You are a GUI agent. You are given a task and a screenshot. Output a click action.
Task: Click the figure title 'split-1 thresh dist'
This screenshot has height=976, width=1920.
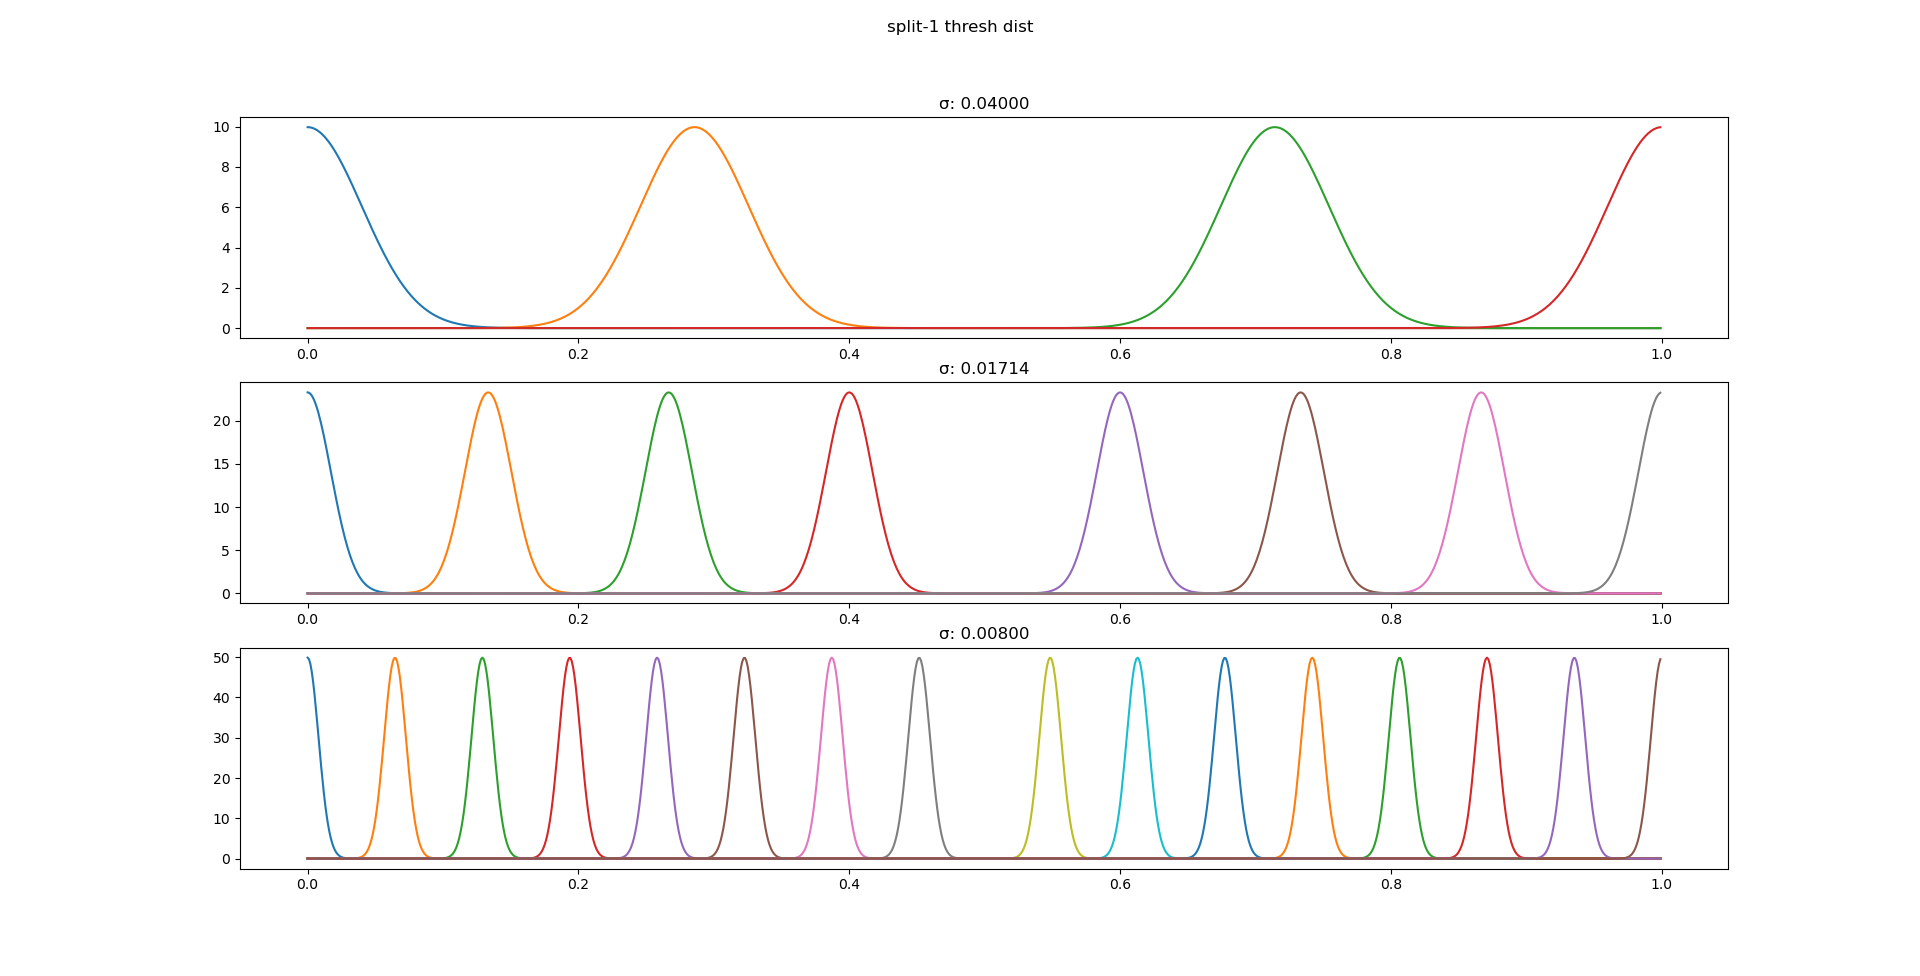pyautogui.click(x=959, y=27)
